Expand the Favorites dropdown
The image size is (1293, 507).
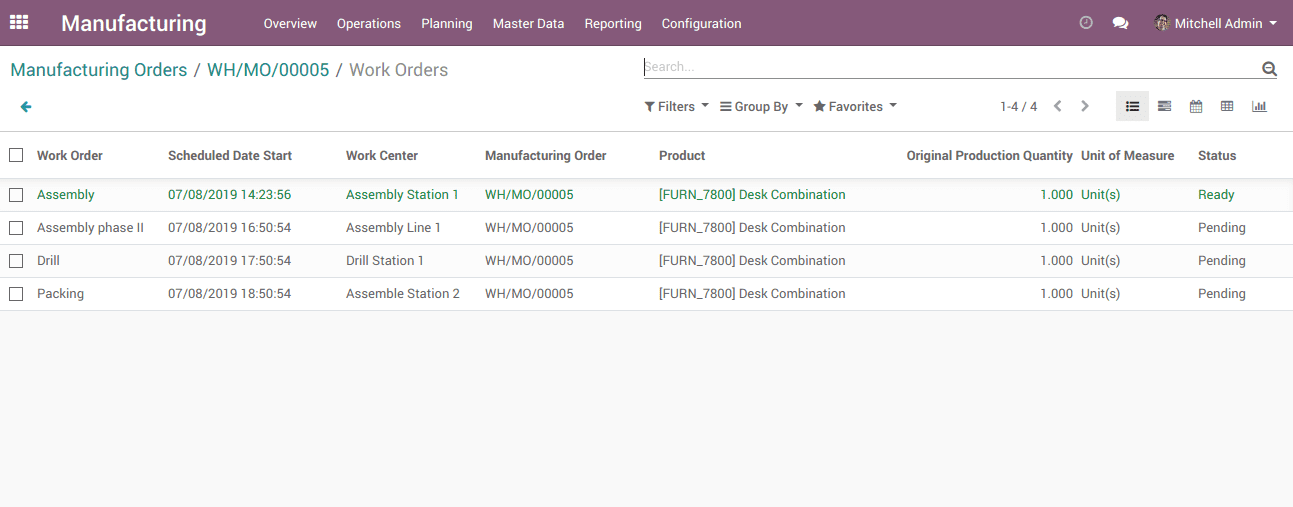pos(855,106)
